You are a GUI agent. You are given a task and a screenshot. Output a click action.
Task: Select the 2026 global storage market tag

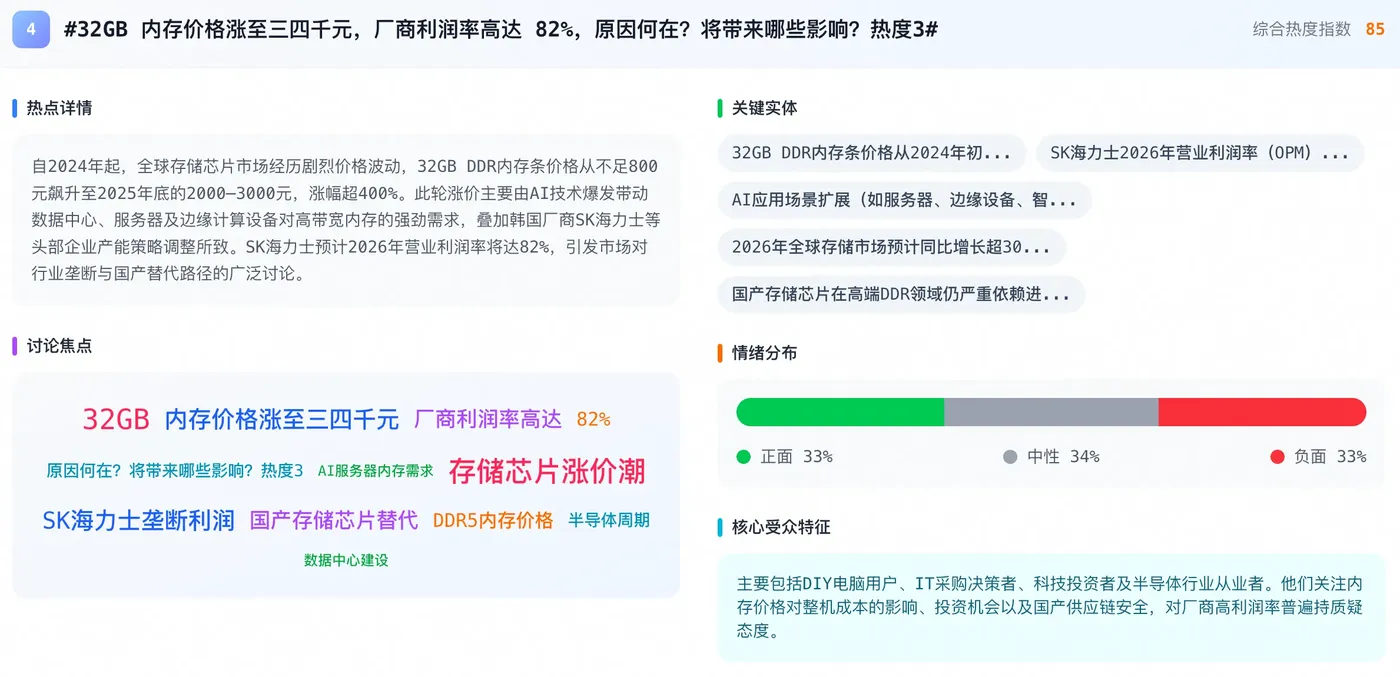click(x=891, y=247)
